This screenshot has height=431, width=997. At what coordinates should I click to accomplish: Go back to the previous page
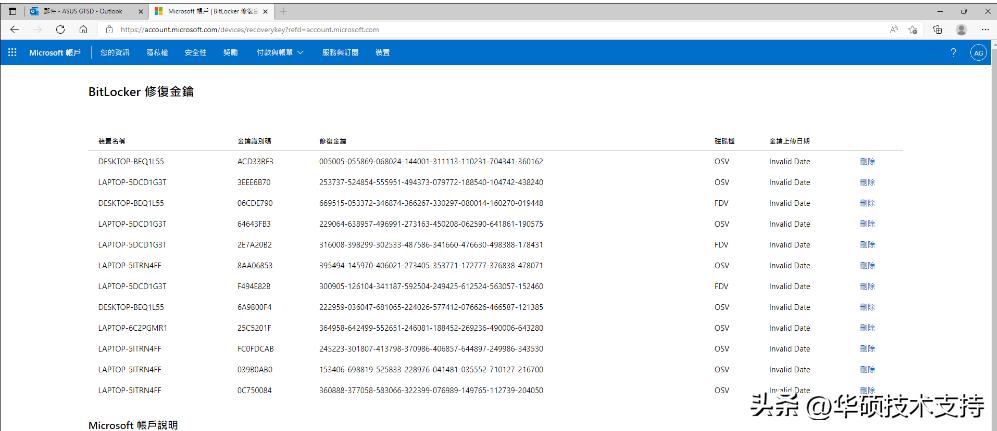coord(15,29)
